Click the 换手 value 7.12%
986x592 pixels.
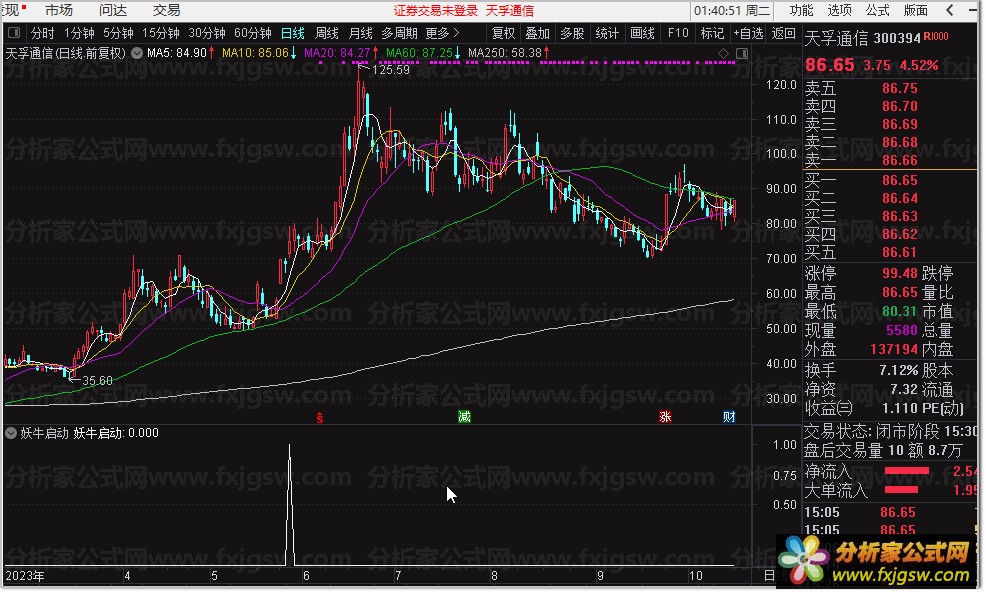click(x=898, y=371)
